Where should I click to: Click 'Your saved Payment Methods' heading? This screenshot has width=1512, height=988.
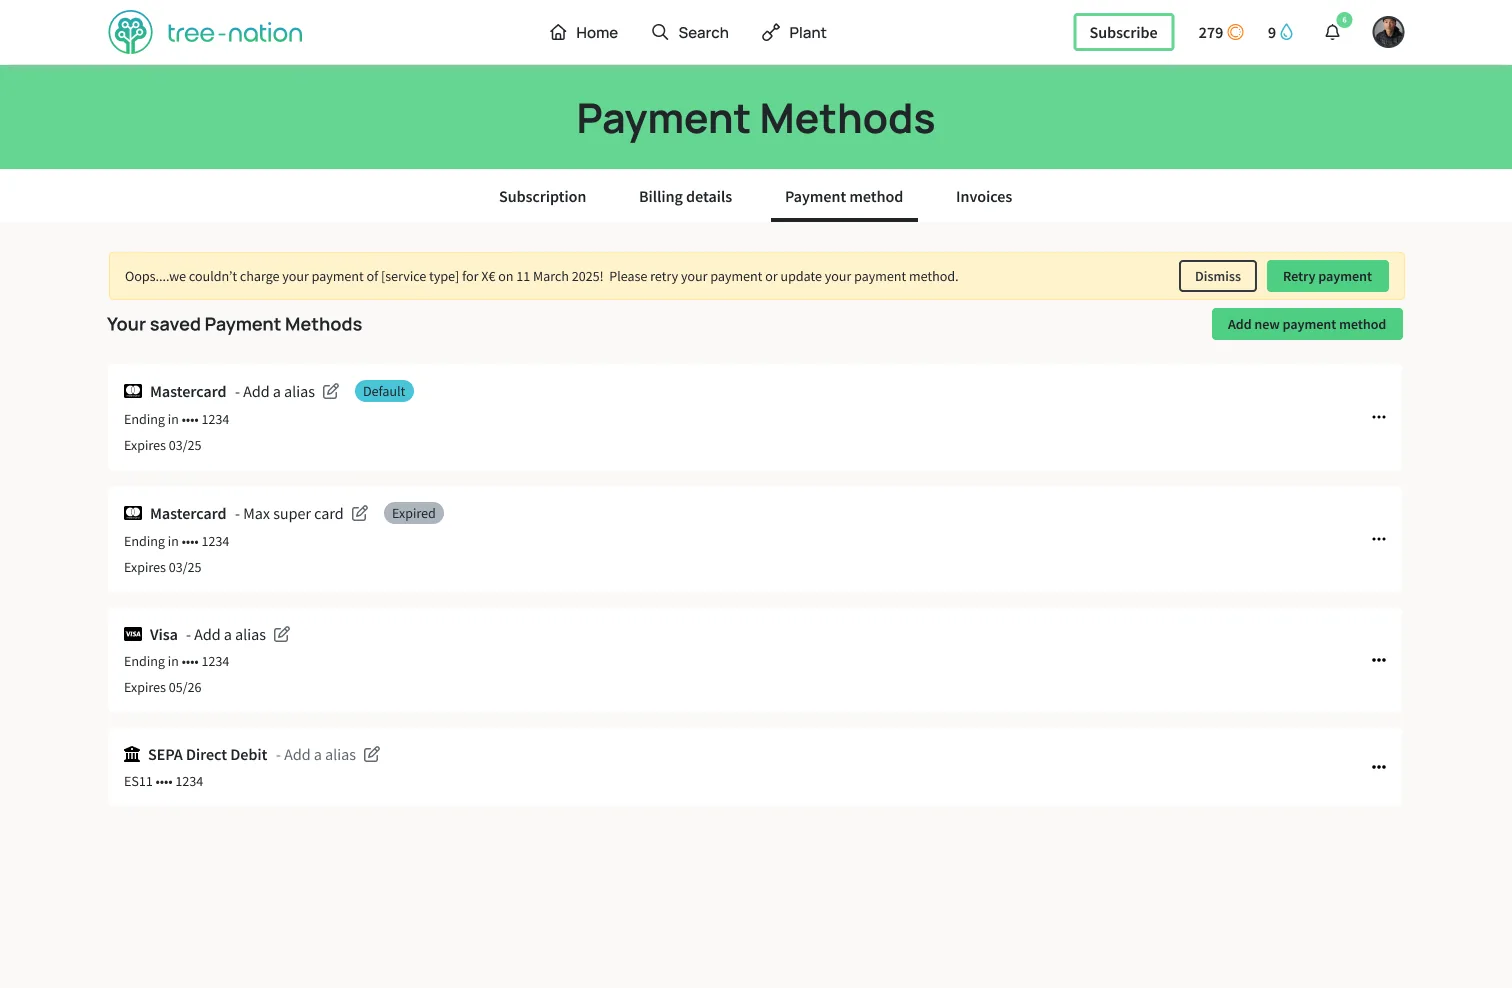[235, 324]
